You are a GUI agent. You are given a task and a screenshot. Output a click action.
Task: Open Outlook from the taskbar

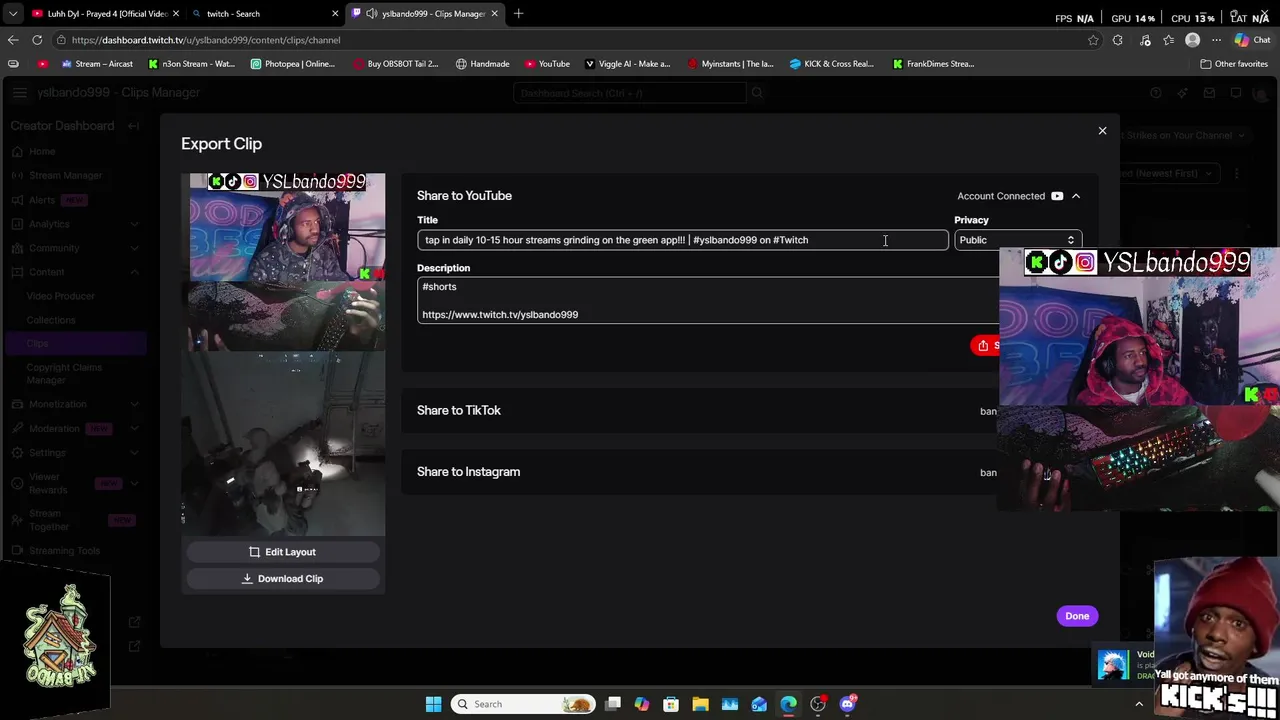pos(759,704)
